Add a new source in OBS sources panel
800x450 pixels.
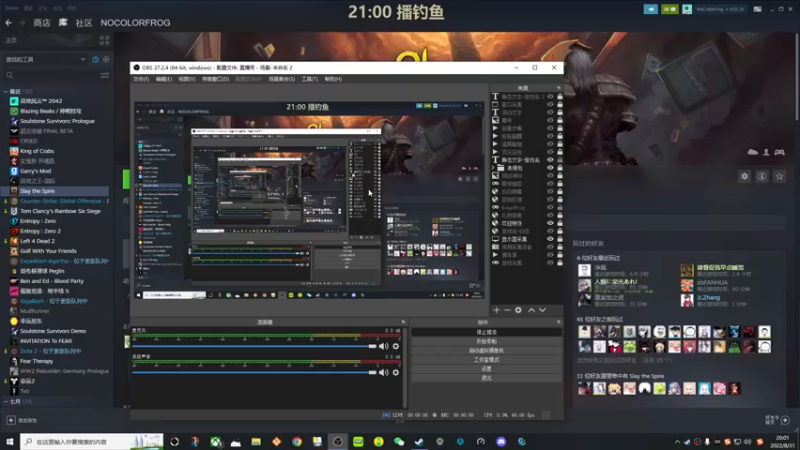coord(496,310)
